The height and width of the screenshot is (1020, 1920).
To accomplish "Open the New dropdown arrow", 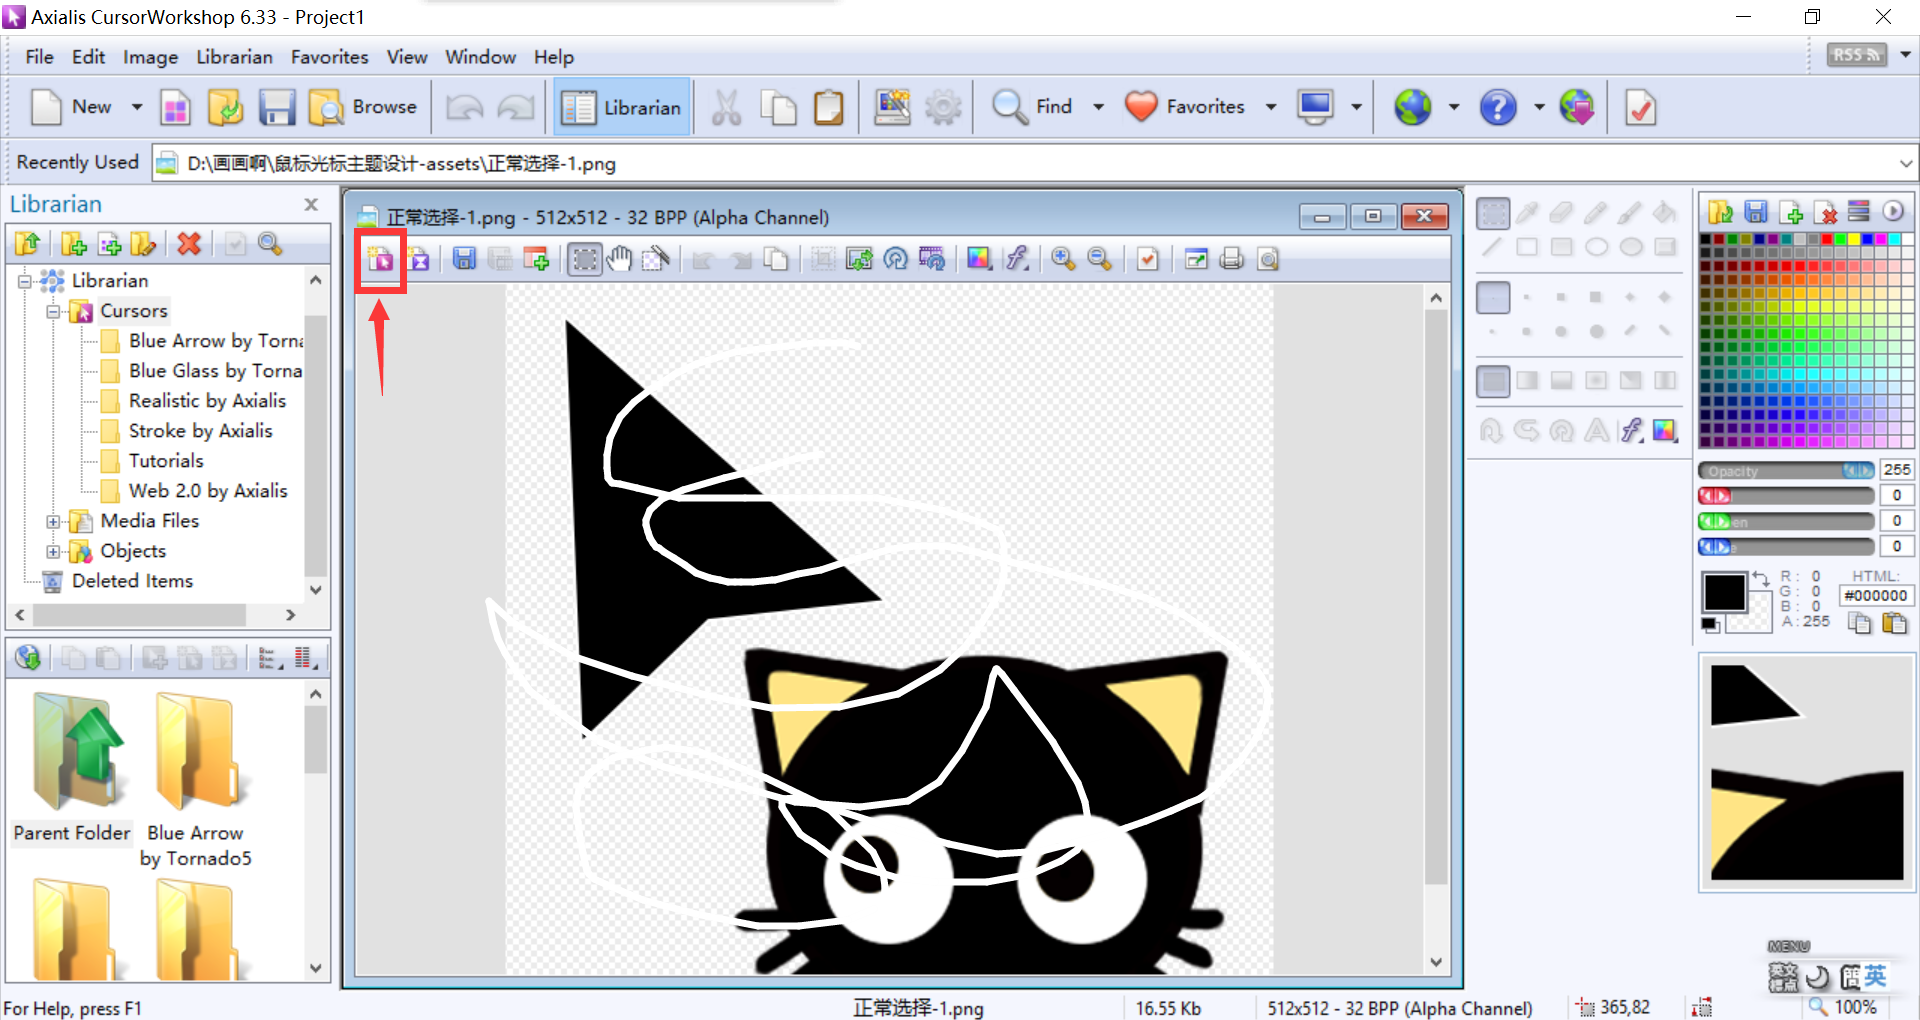I will coord(137,107).
